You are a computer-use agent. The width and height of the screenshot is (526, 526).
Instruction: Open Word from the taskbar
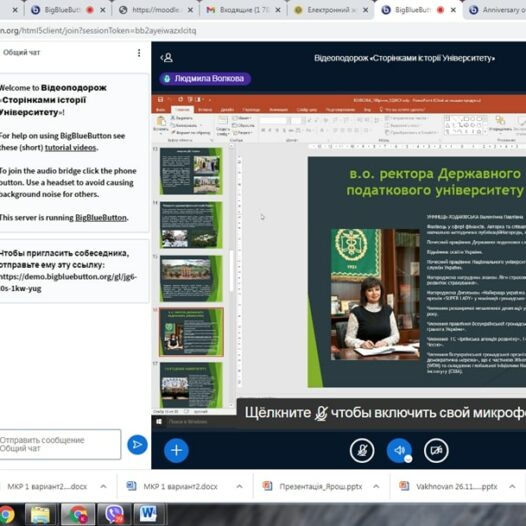point(149,514)
